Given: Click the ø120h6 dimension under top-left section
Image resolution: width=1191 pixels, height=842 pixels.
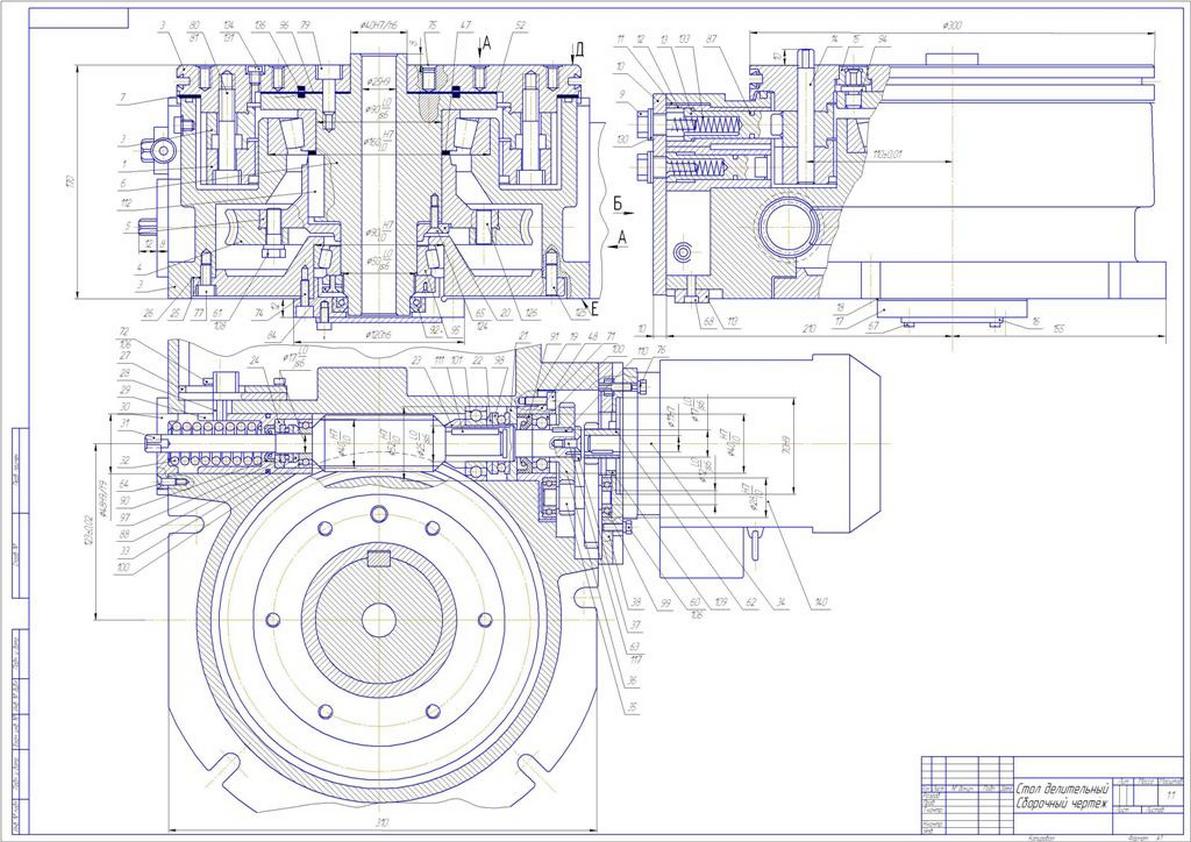Looking at the screenshot, I should [x=377, y=334].
